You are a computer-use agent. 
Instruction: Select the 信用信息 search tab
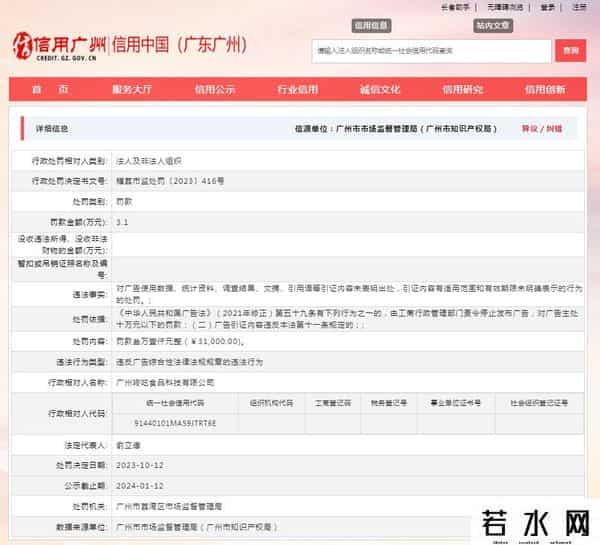coord(371,26)
